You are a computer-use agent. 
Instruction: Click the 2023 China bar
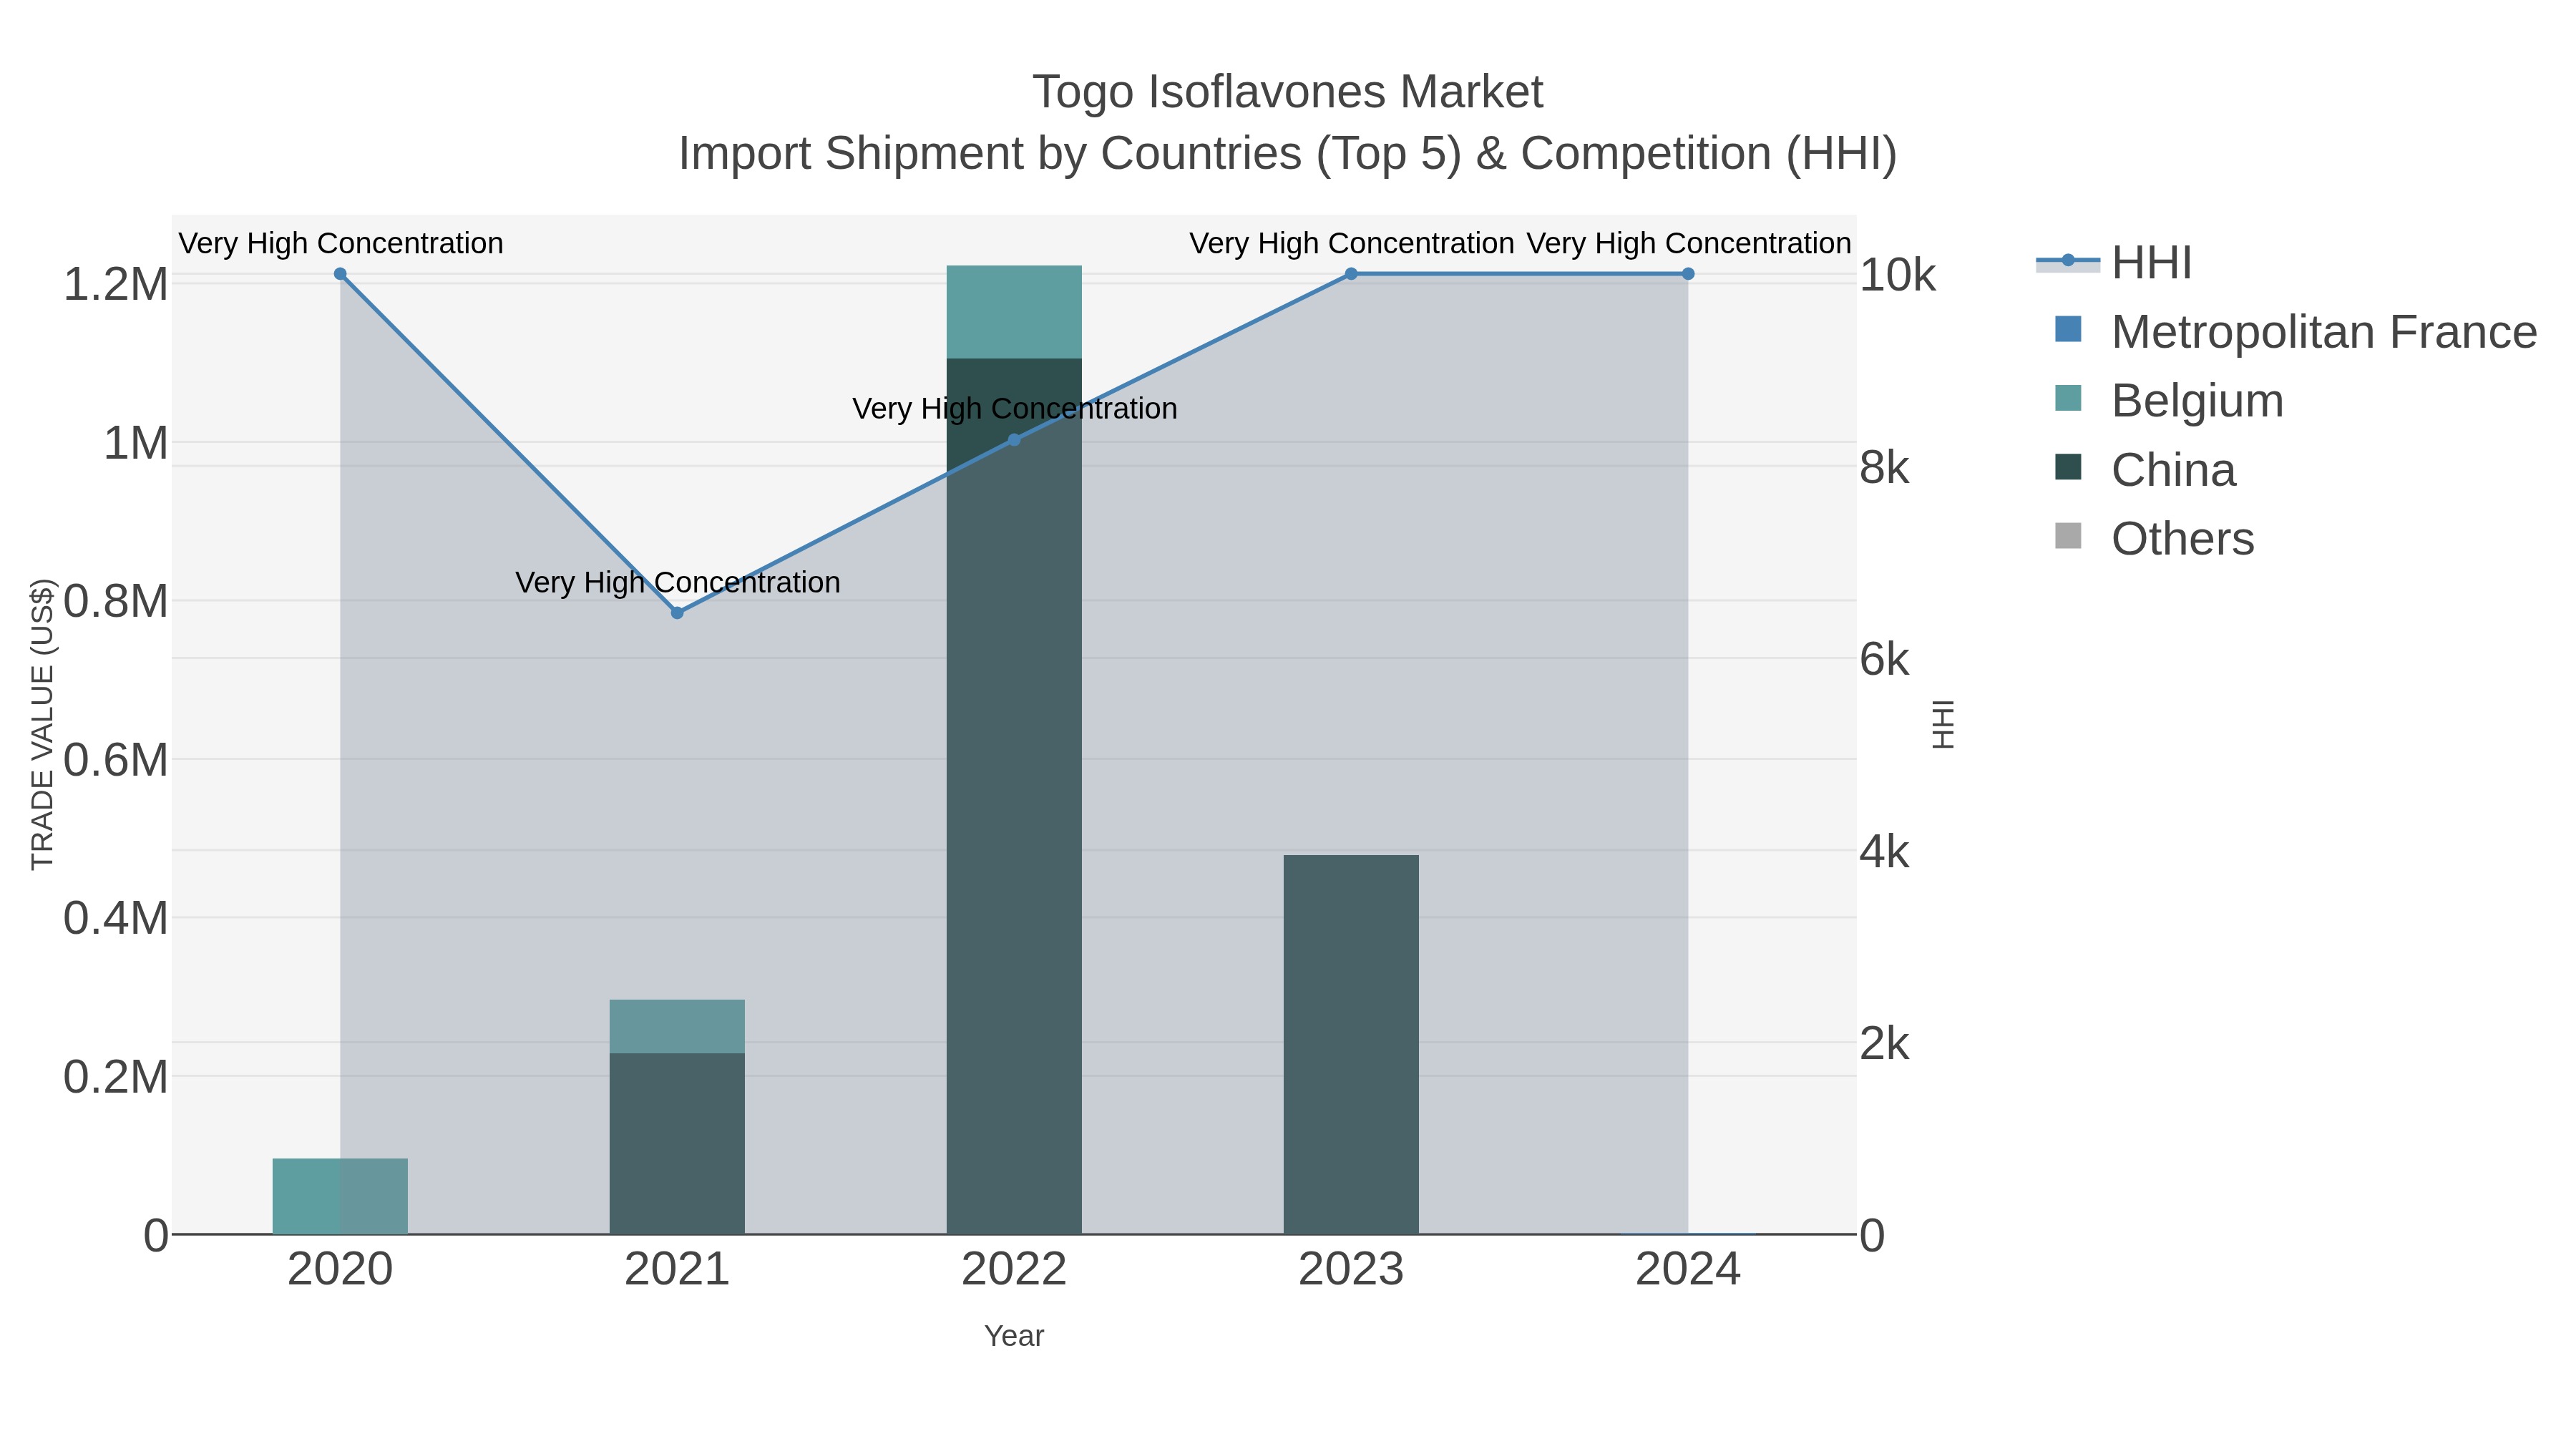(1351, 1045)
